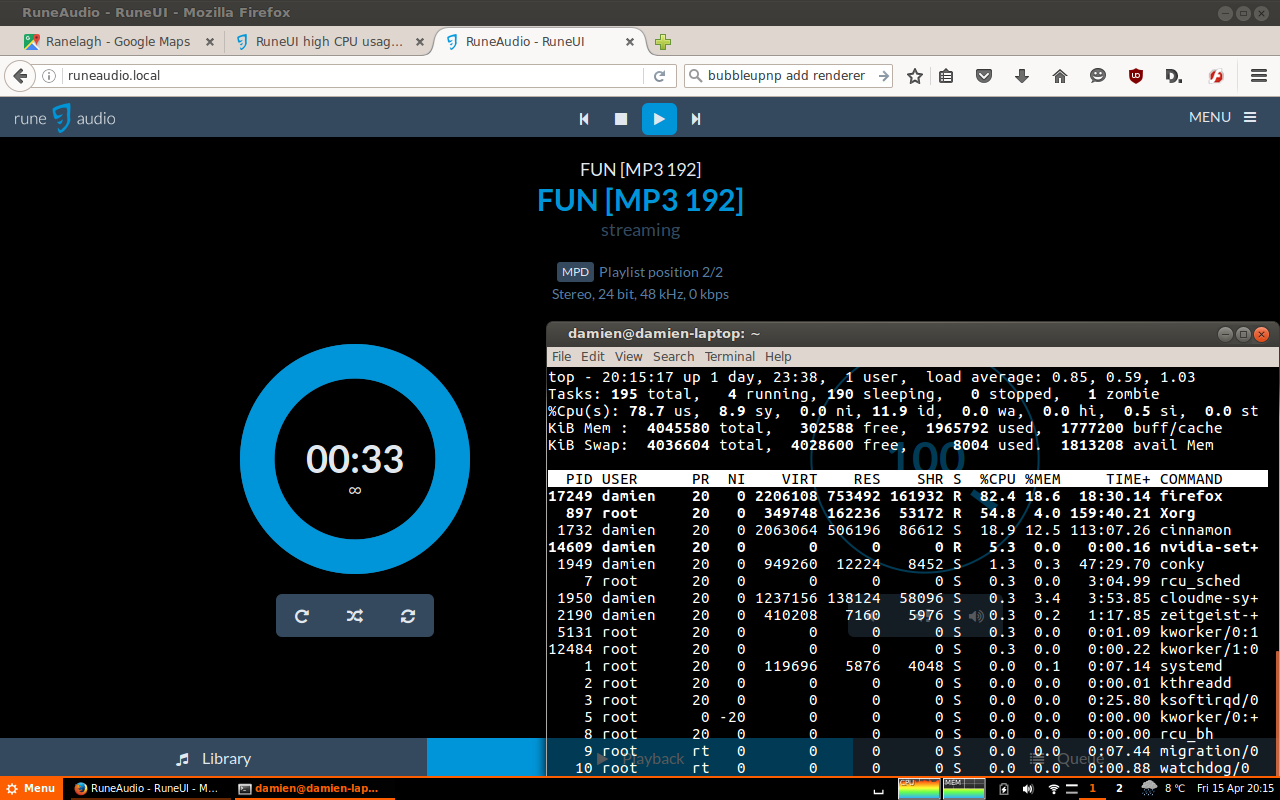Open the Wi-Fi network tray icon
The image size is (1280, 800).
(1053, 788)
